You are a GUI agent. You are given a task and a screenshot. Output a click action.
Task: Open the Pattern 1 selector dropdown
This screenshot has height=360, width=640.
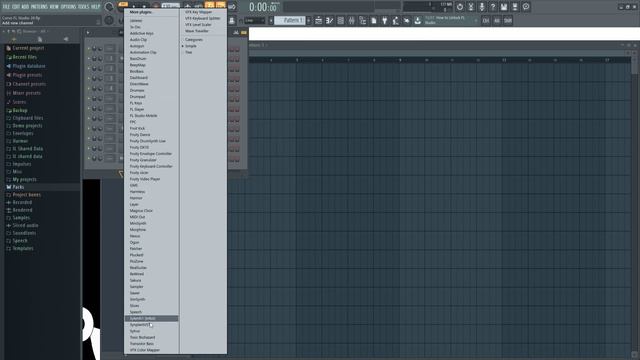290,20
